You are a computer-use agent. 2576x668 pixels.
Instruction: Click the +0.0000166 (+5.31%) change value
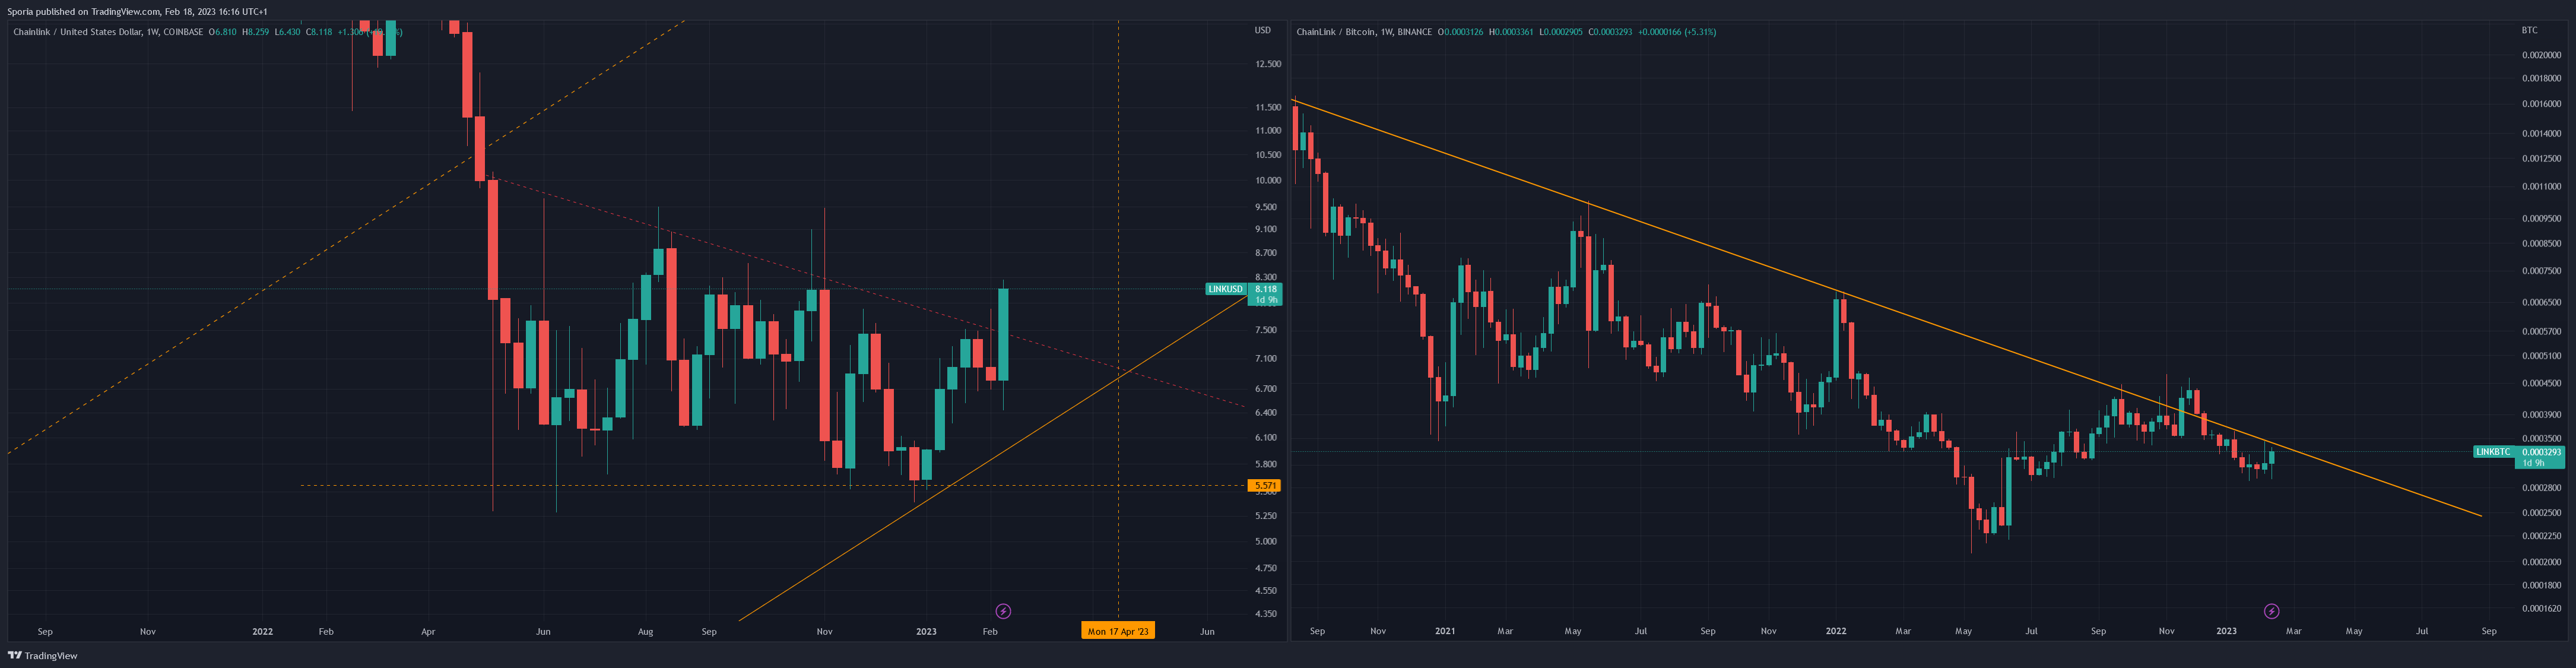click(x=1677, y=32)
